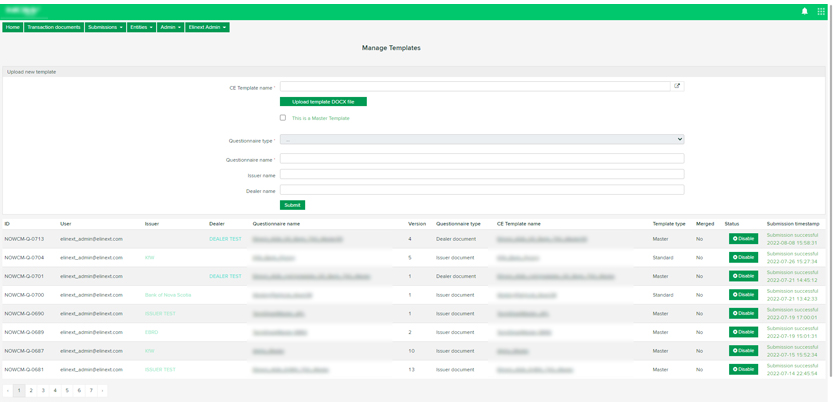This screenshot has height=405, width=834.
Task: Expand the Submissions menu
Action: pyautogui.click(x=105, y=27)
